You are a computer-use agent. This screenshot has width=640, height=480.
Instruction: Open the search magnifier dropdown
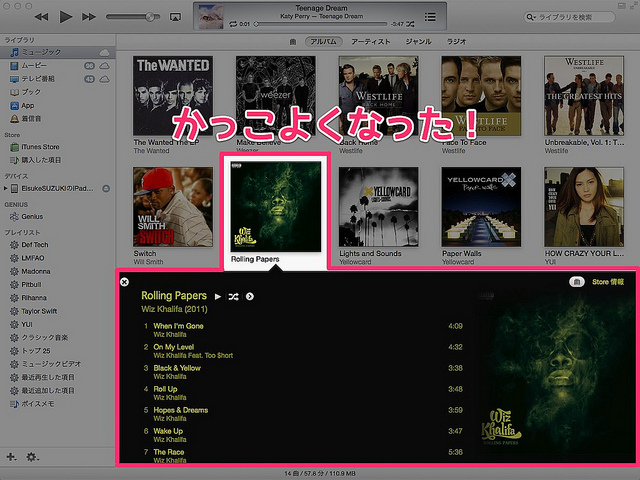(531, 17)
